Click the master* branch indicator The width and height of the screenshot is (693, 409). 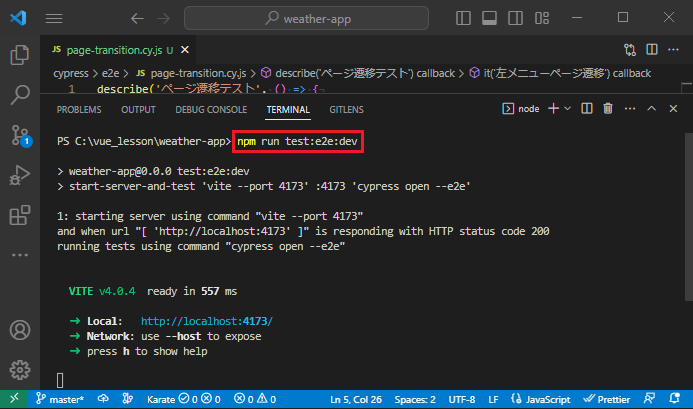[60, 399]
